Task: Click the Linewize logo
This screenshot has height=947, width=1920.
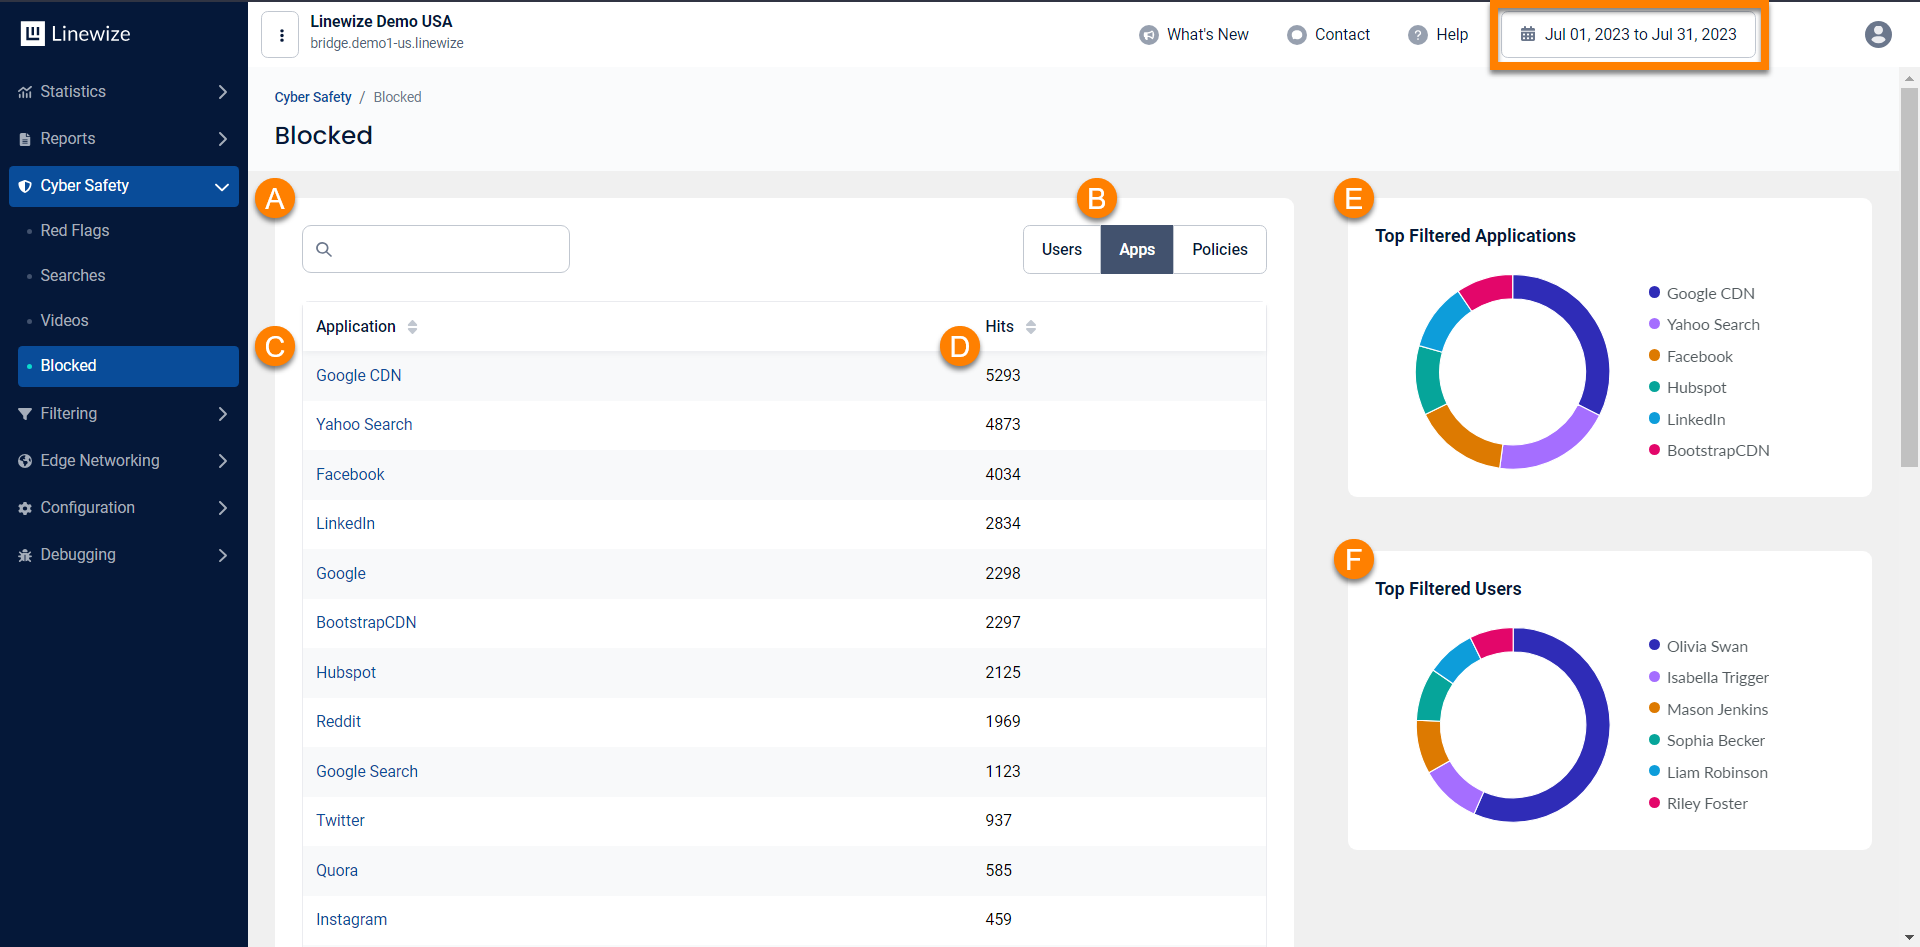Action: 76,34
